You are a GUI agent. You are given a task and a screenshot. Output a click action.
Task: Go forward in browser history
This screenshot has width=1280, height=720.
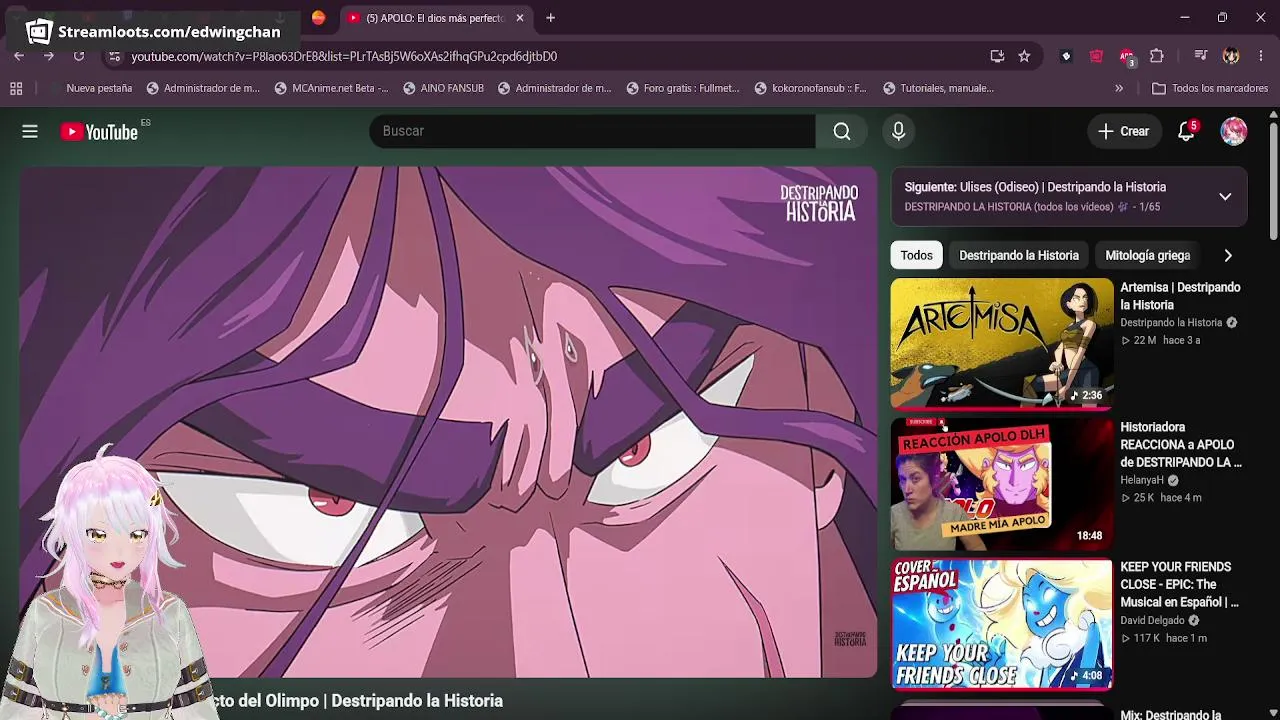pos(49,56)
